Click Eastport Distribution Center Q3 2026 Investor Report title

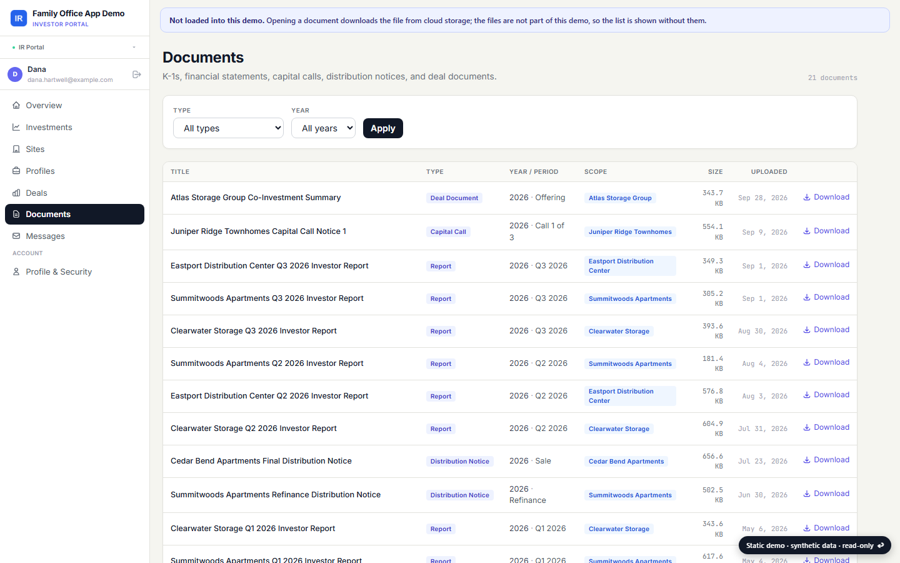(x=269, y=266)
